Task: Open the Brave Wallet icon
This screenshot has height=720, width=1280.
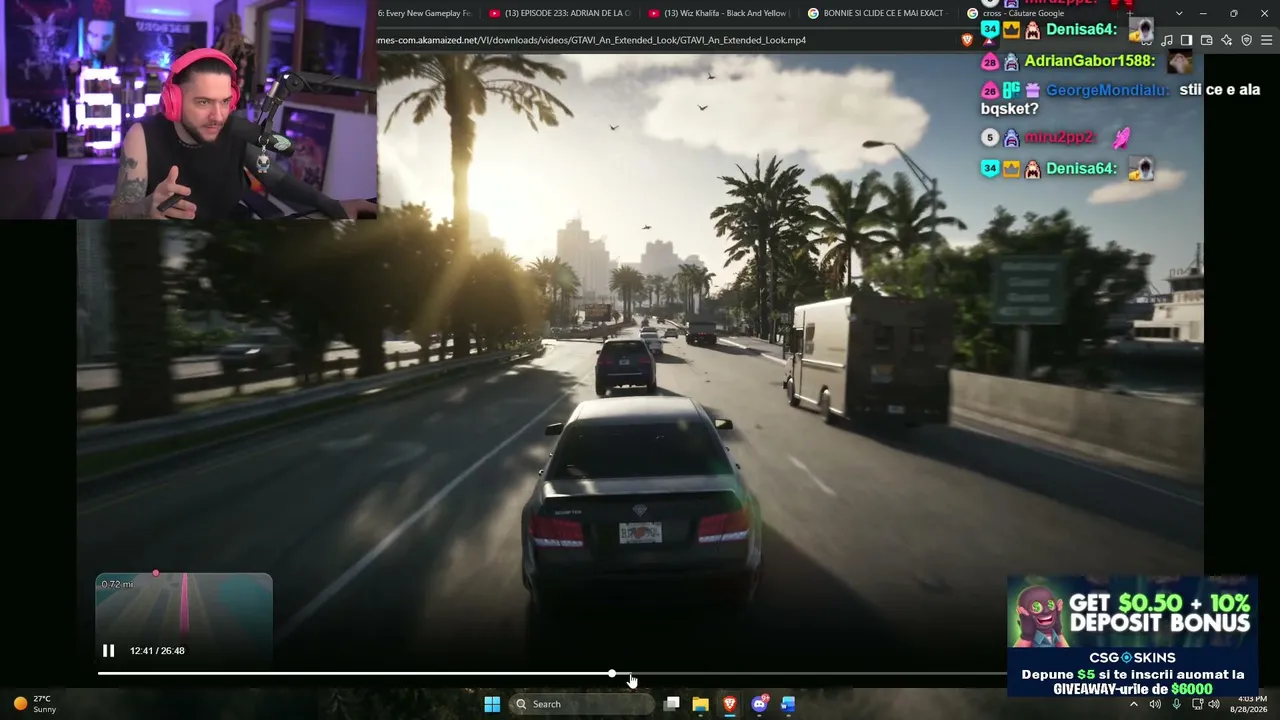Action: click(x=1206, y=40)
